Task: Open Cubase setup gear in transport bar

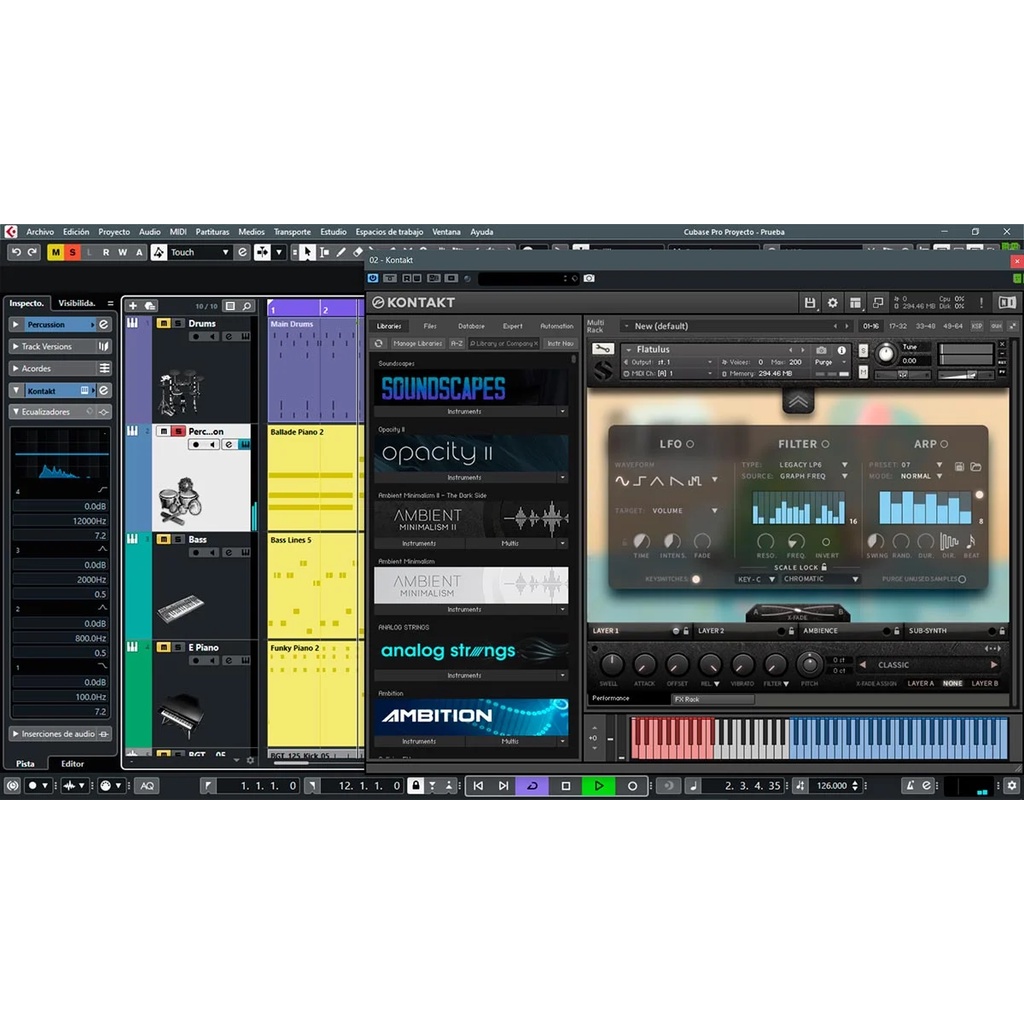Action: coord(1012,786)
